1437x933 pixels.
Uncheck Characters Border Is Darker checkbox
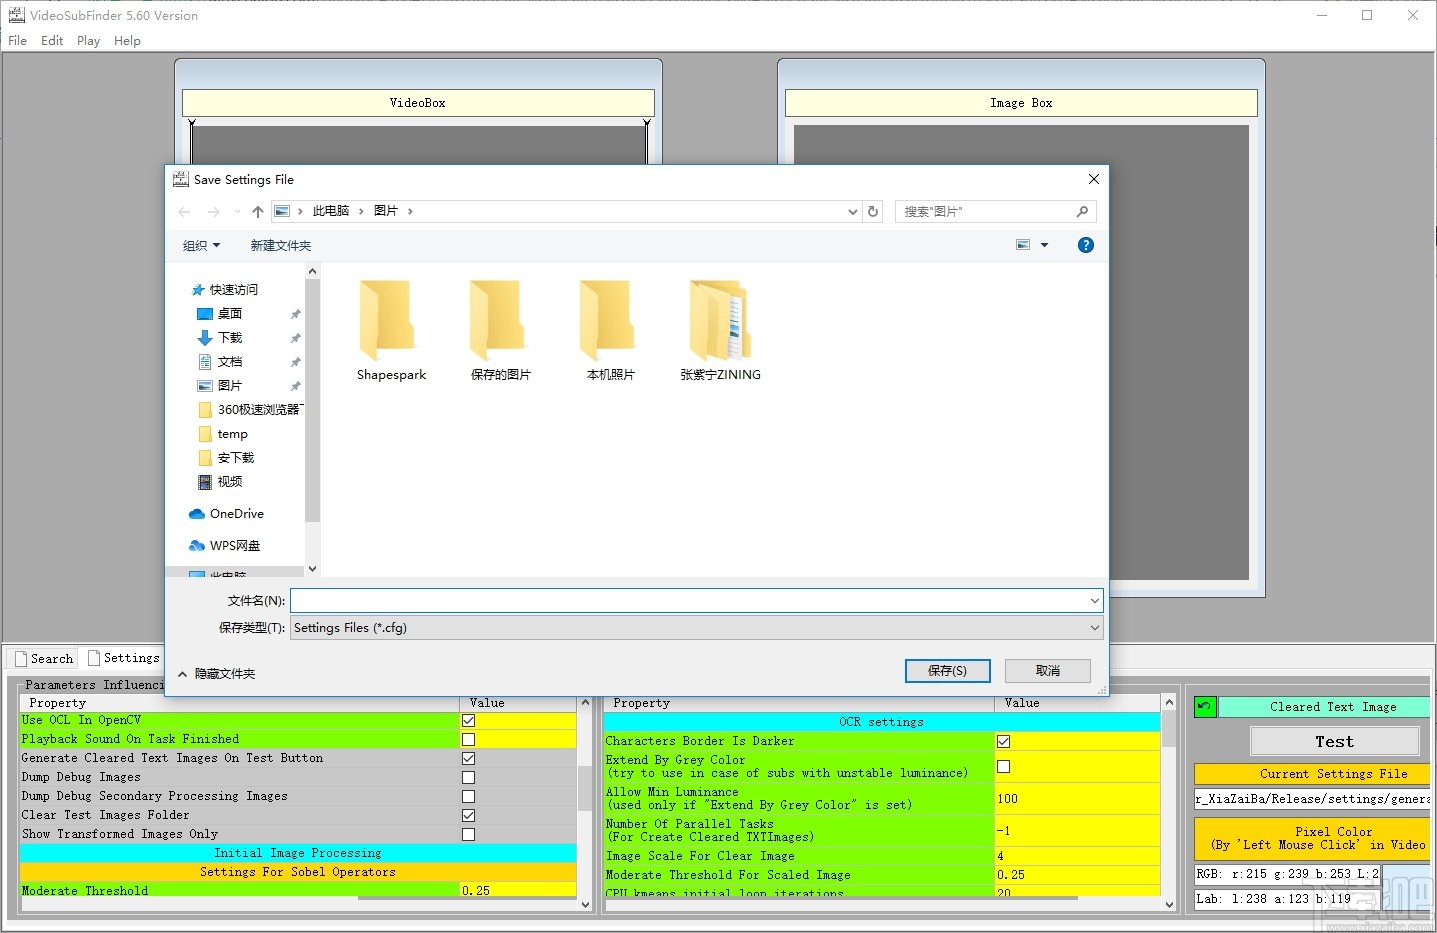coord(1003,742)
